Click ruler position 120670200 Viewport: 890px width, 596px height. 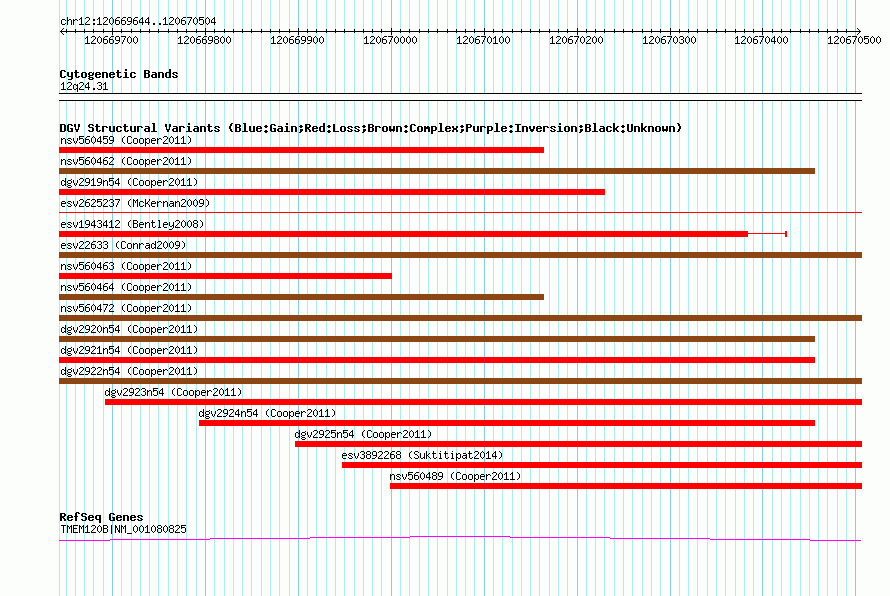pos(577,40)
